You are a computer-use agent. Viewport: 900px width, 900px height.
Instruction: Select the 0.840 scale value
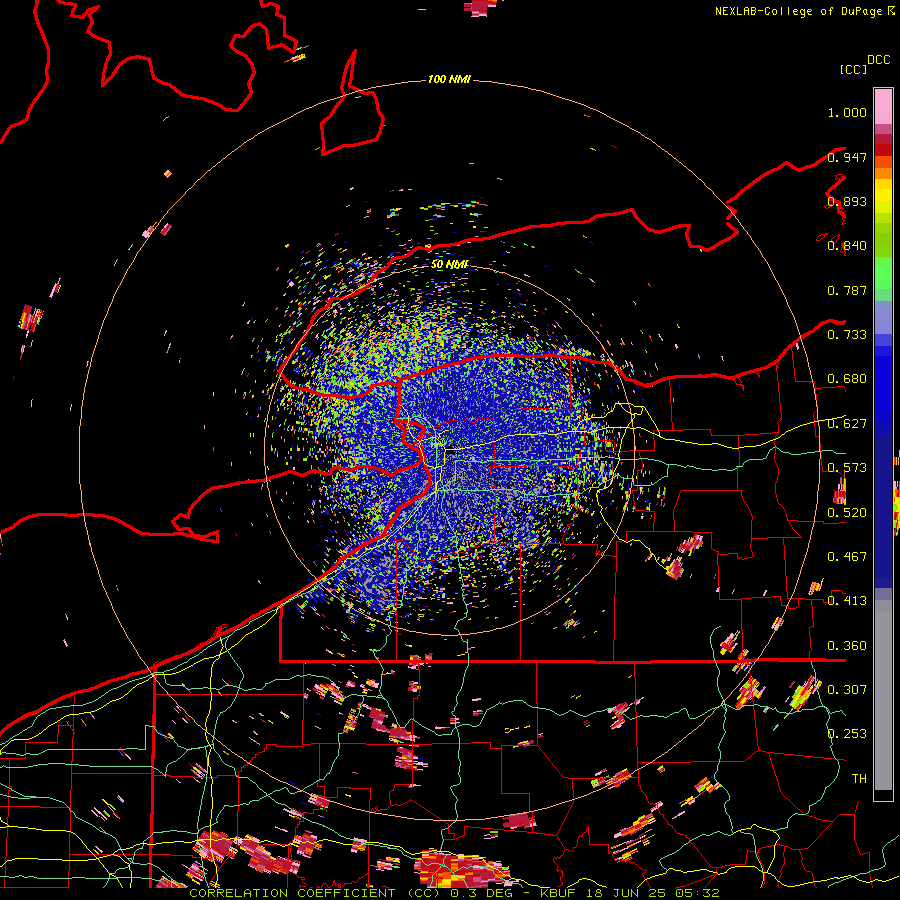pyautogui.click(x=847, y=246)
